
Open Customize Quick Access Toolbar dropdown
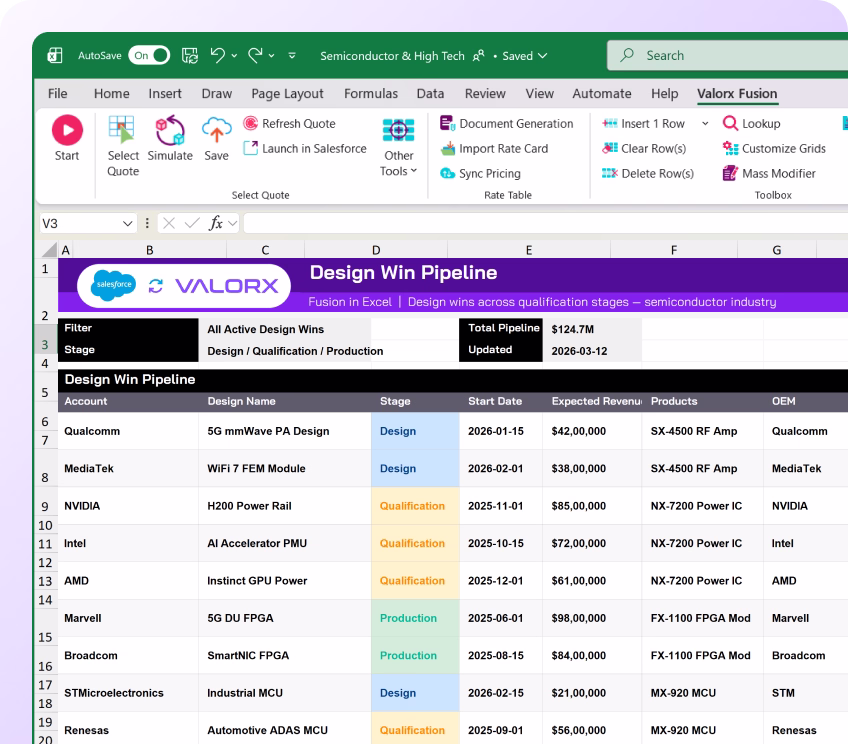tap(292, 56)
